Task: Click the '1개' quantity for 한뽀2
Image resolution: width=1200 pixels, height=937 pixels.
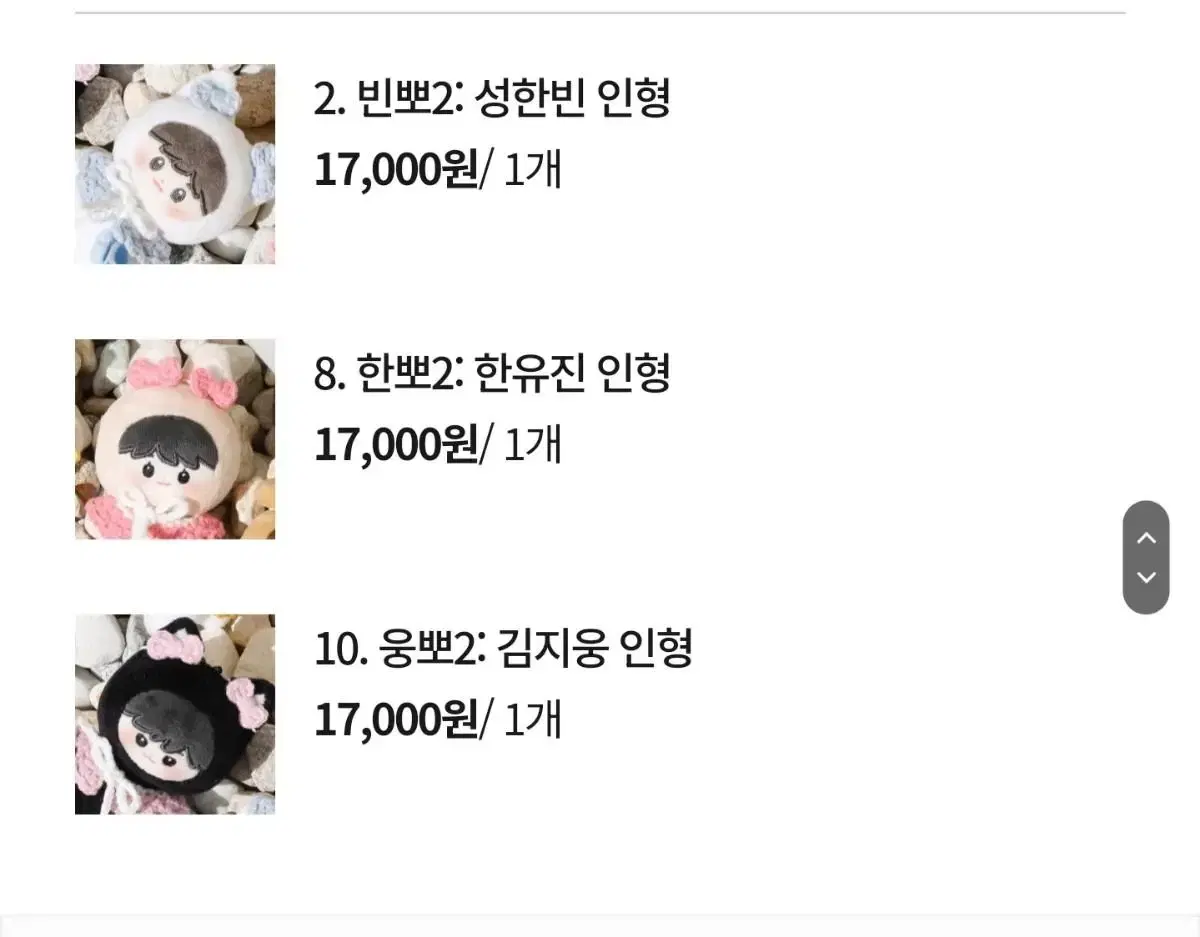Action: (x=532, y=445)
